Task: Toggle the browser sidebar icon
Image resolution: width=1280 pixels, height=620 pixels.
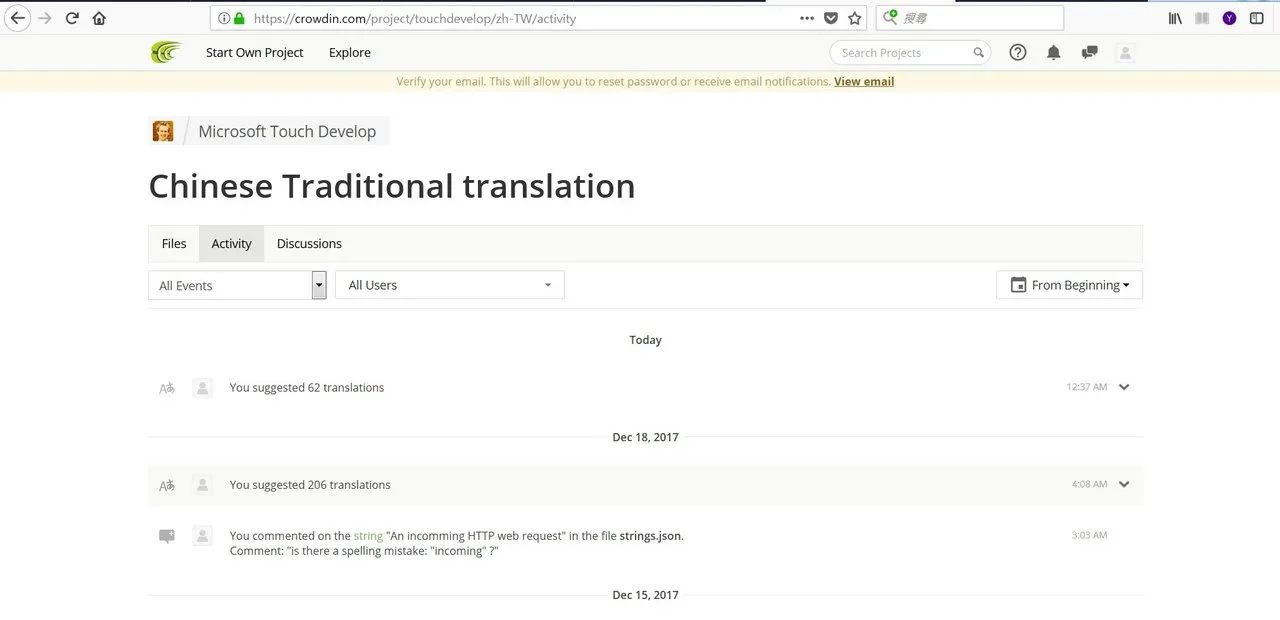Action: 1257,18
